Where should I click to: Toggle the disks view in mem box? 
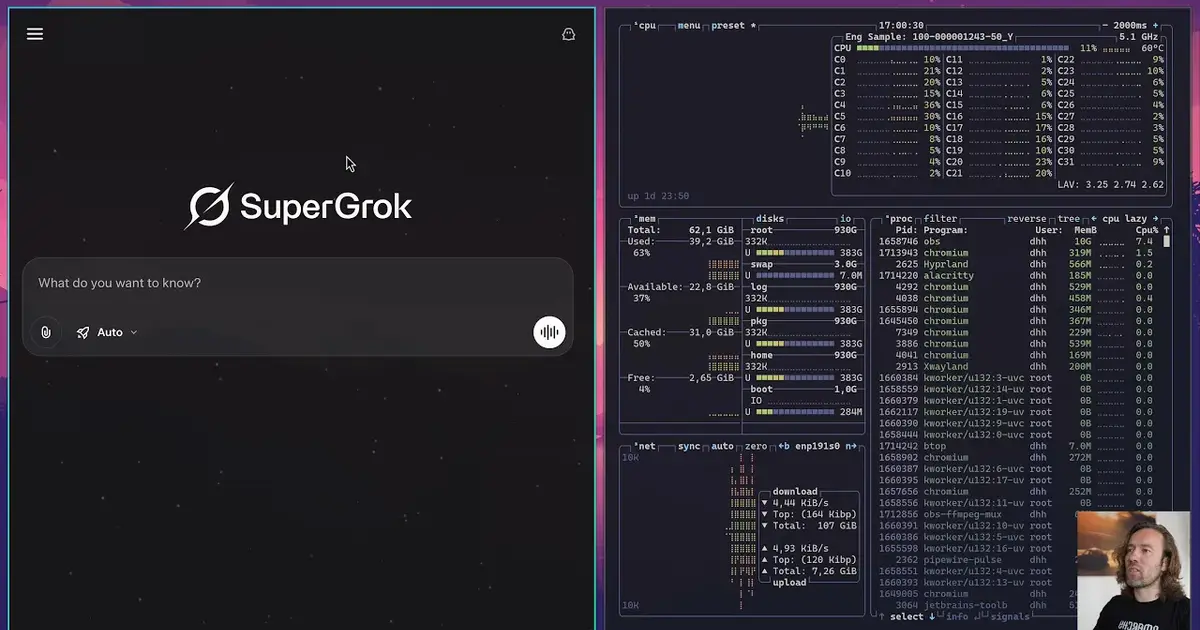[x=770, y=218]
